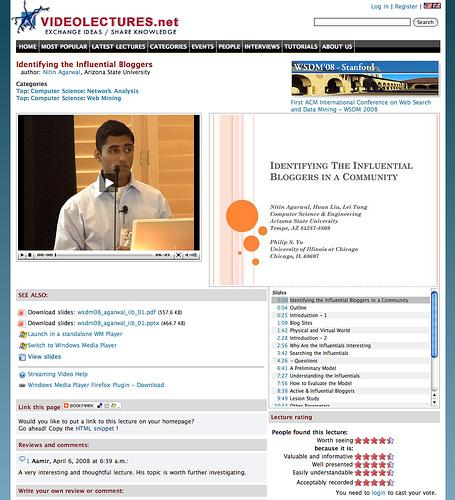Open the Latest Lectures menu
Screen dimensions: 455x500
(x=118, y=47)
